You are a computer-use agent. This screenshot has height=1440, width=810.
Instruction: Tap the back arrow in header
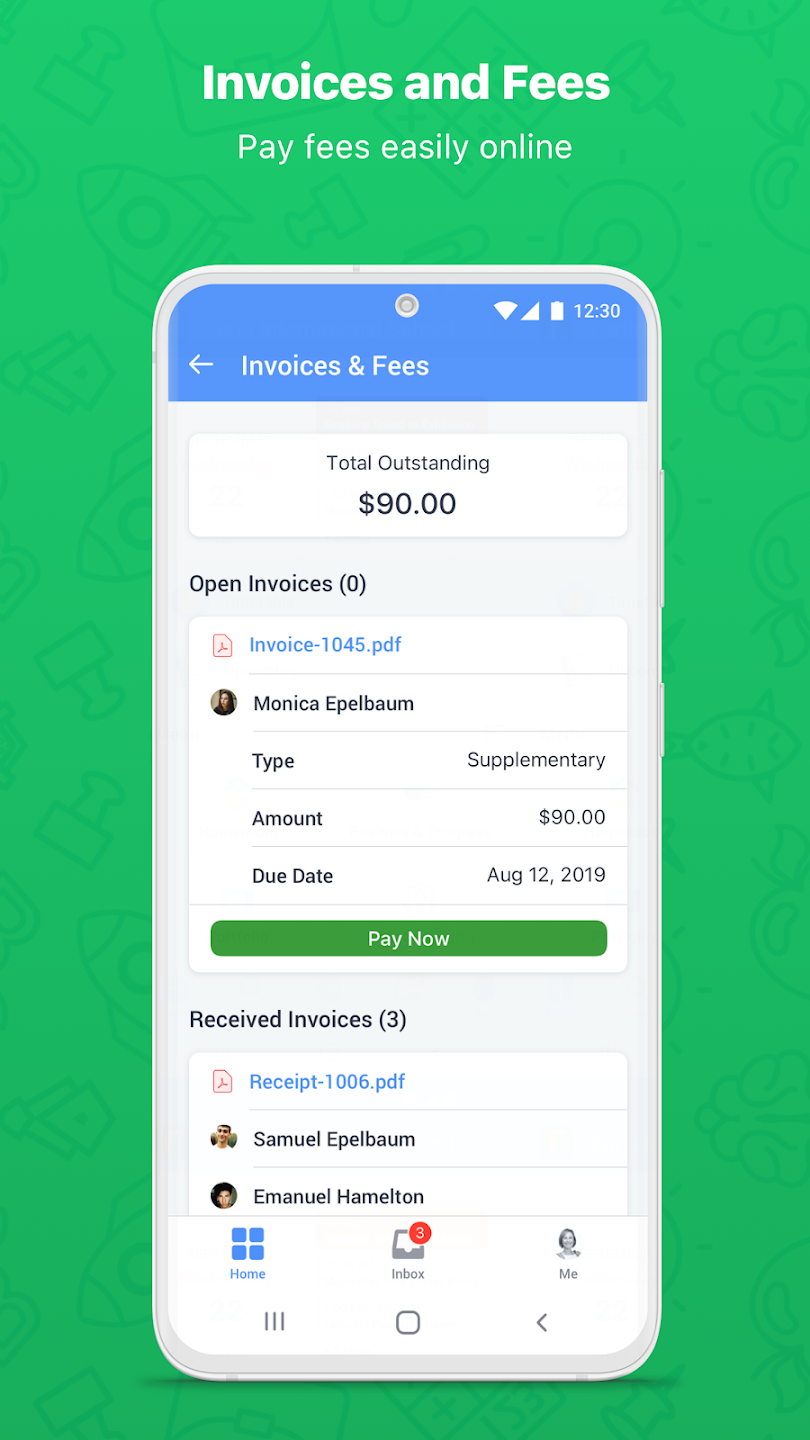click(202, 365)
